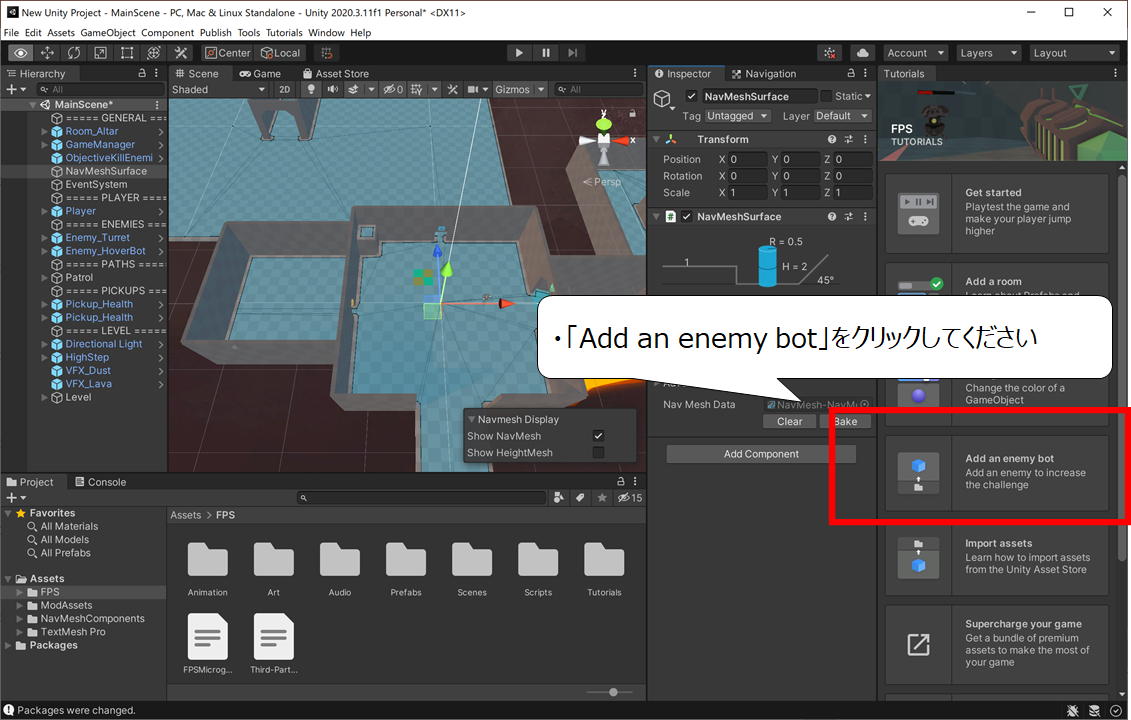Switch to the Navigation tab
The width and height of the screenshot is (1131, 720).
764,74
